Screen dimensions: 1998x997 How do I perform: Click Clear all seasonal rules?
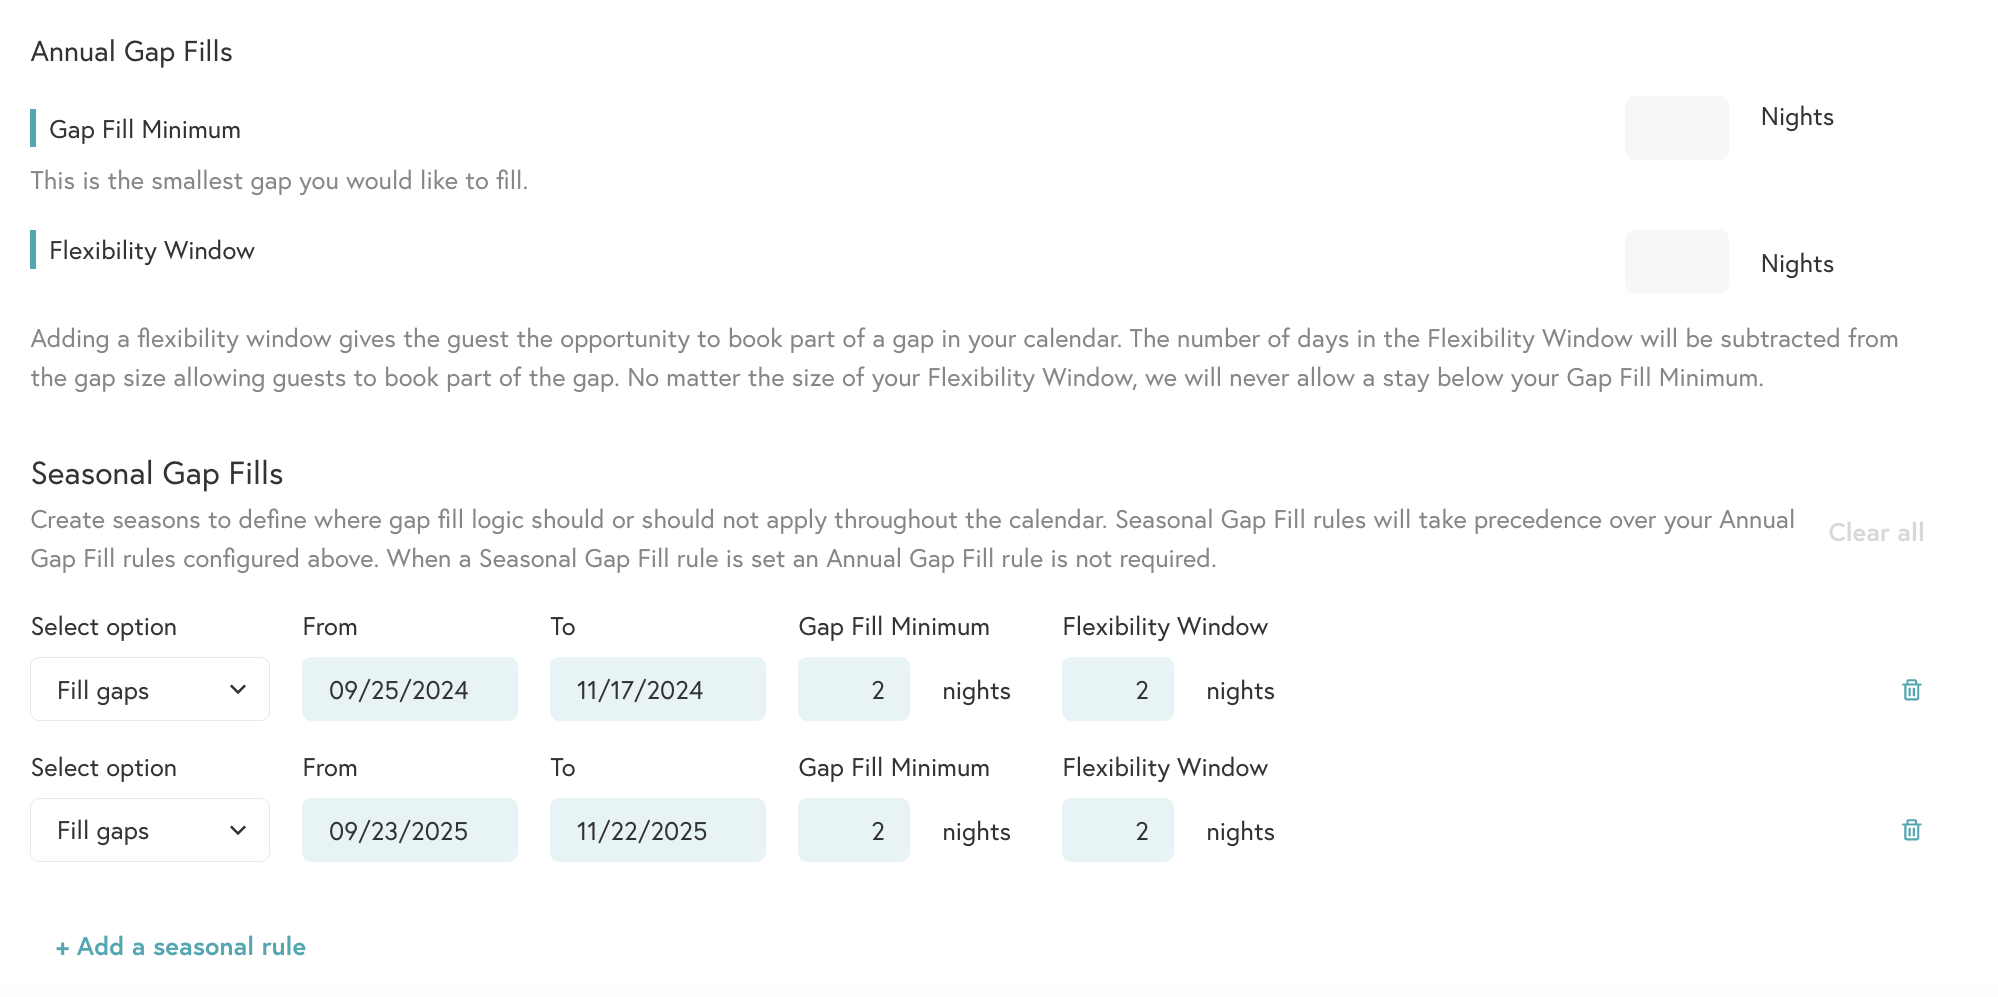[1876, 533]
